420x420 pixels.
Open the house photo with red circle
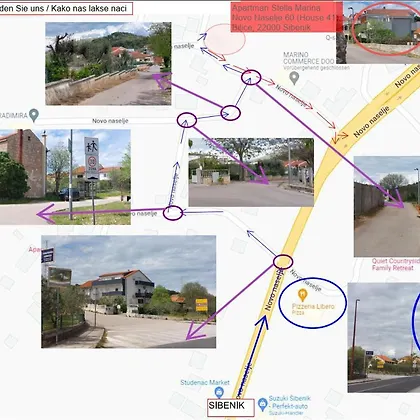(378, 32)
